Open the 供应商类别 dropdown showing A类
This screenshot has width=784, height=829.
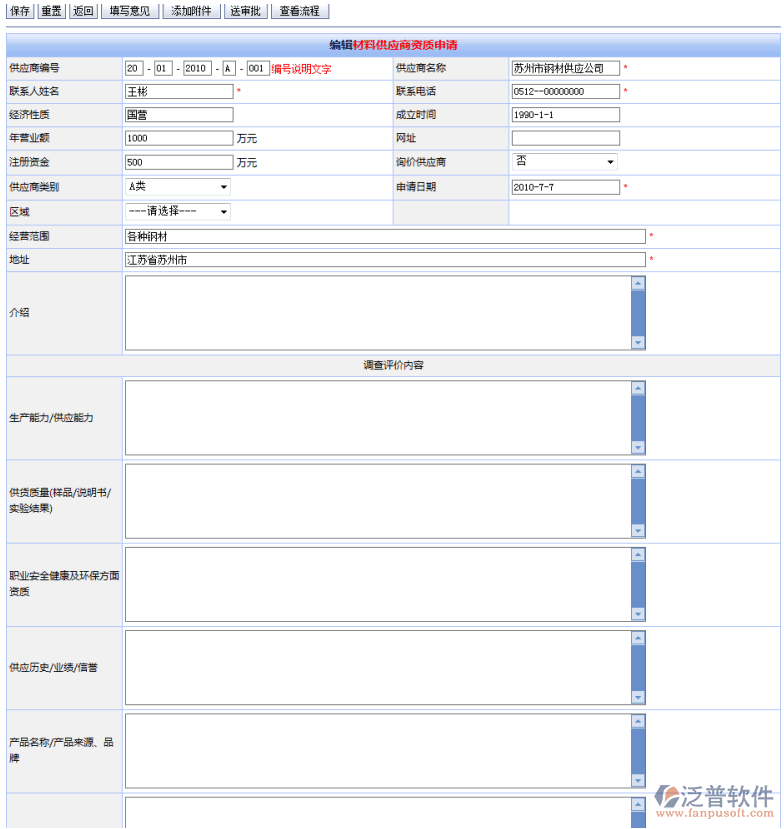click(x=177, y=186)
